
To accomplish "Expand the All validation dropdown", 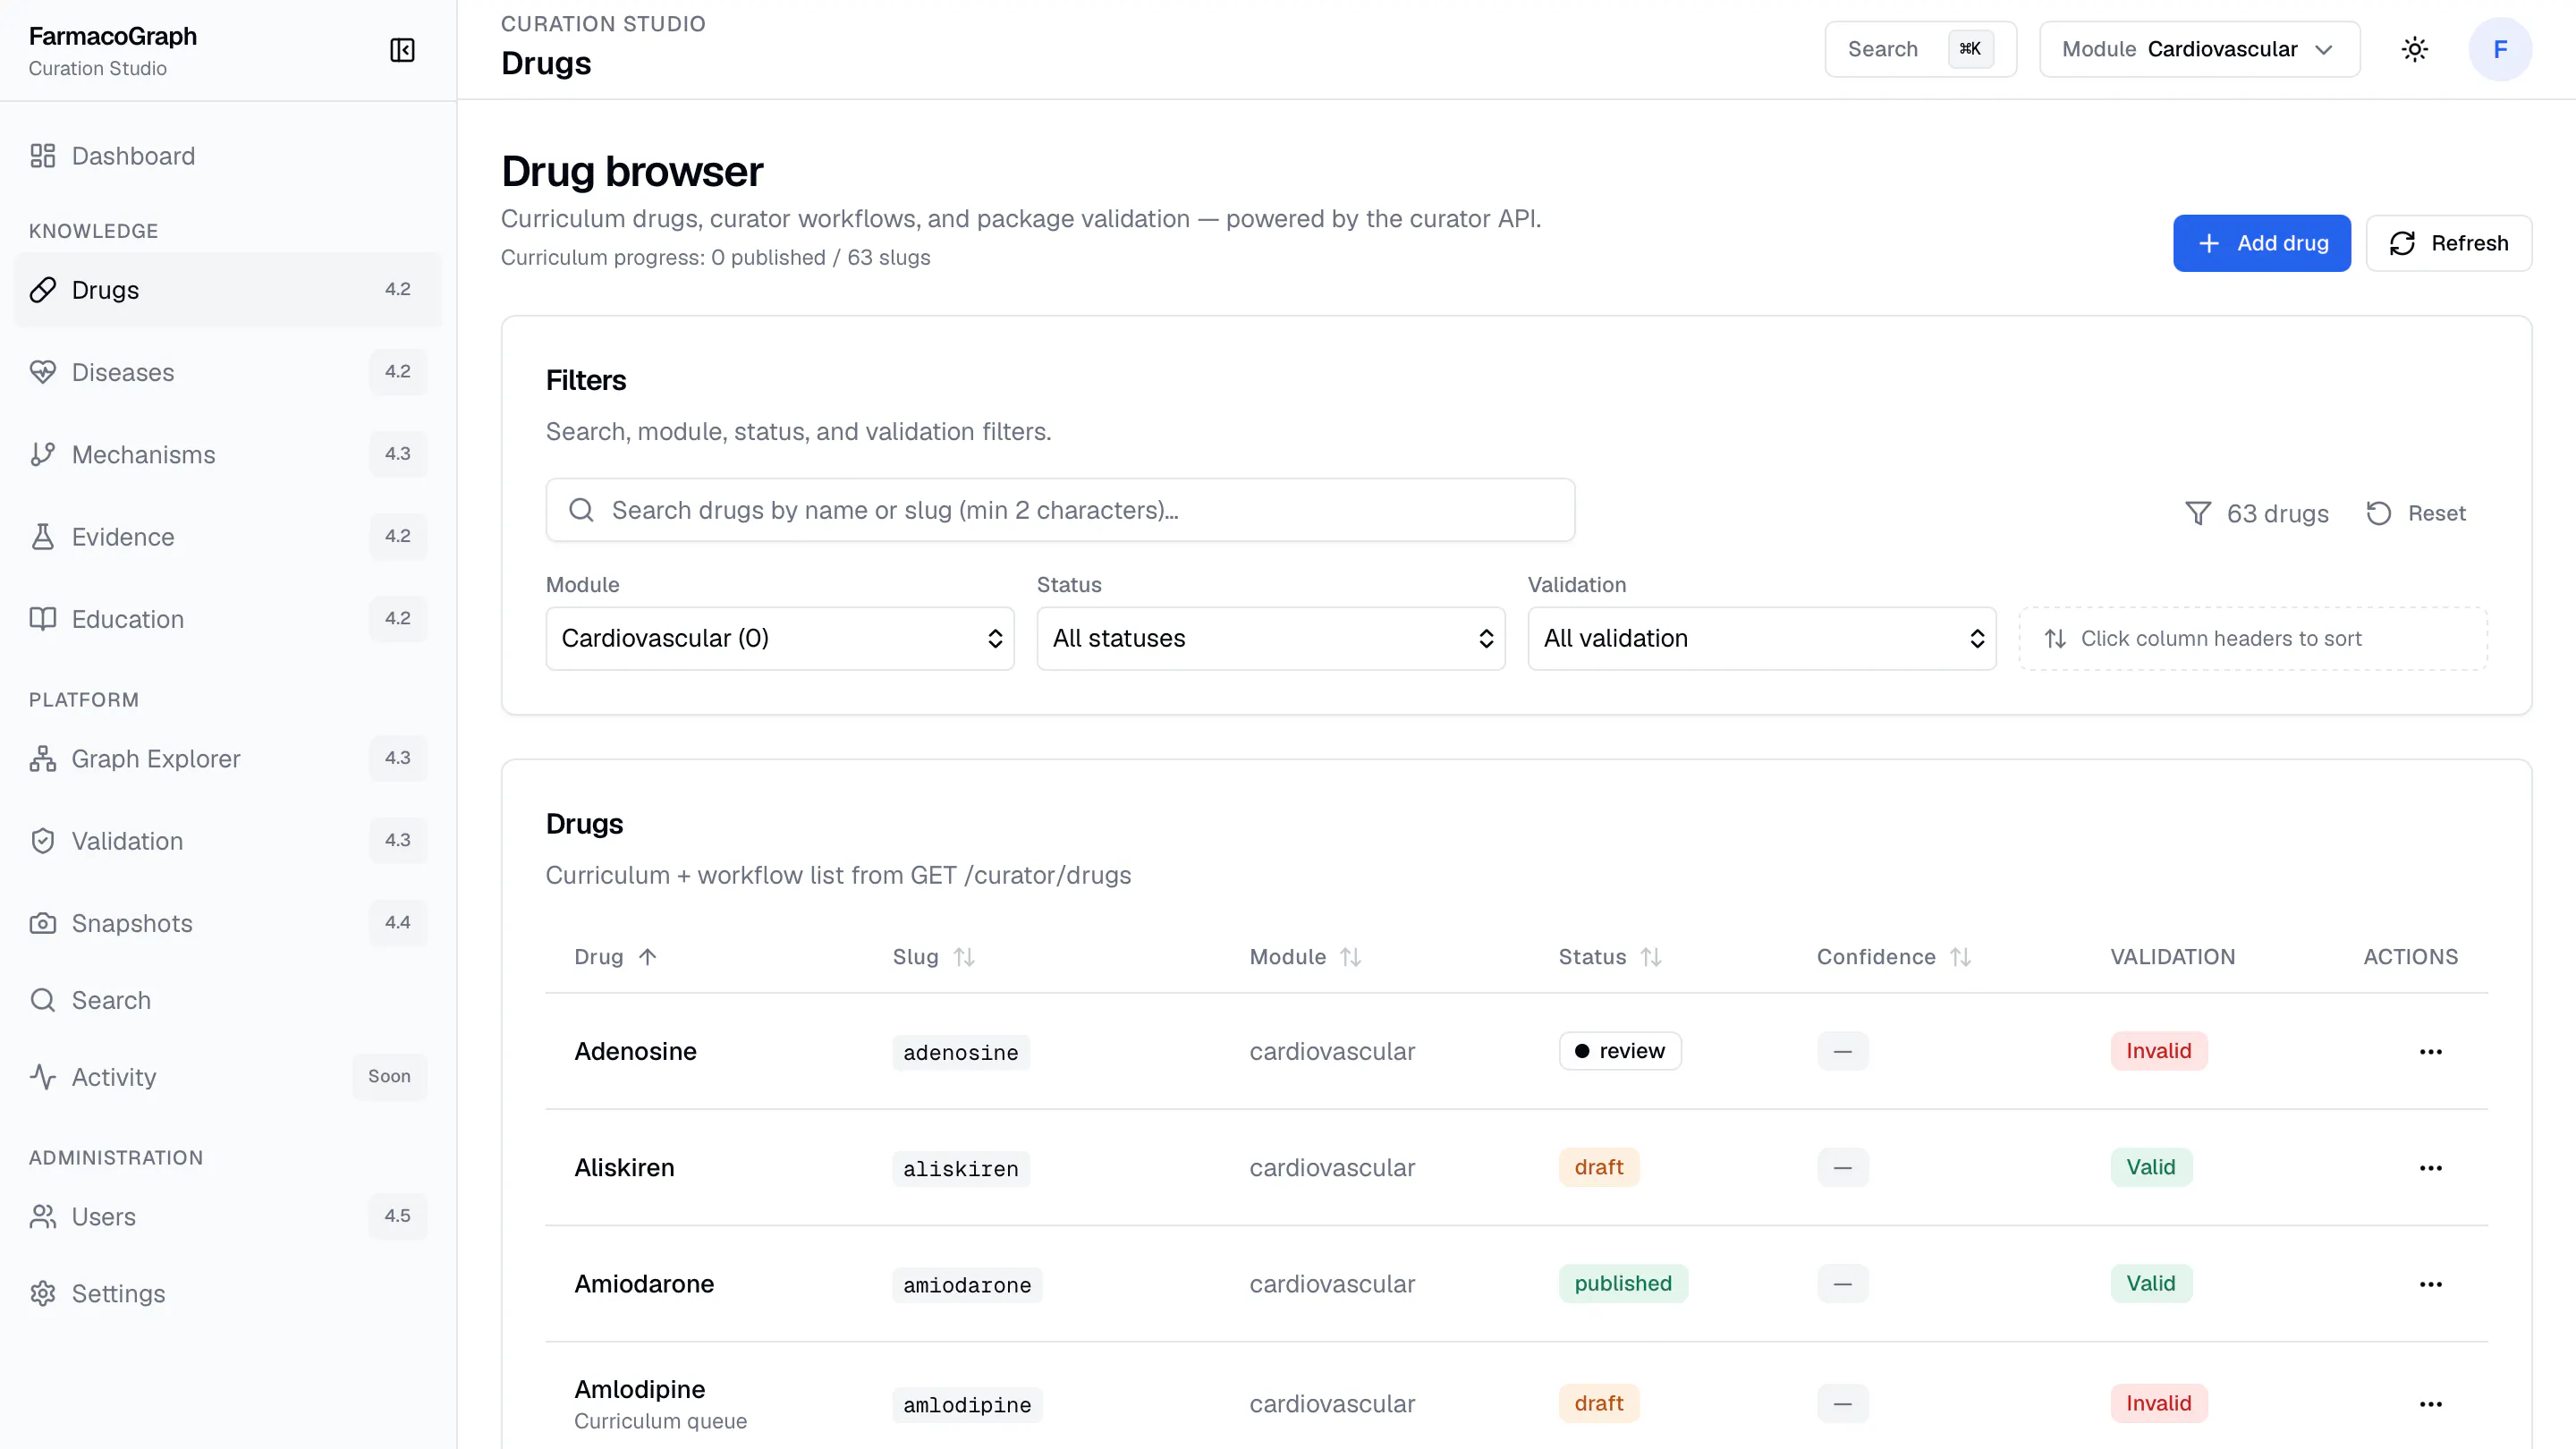I will 1762,638.
